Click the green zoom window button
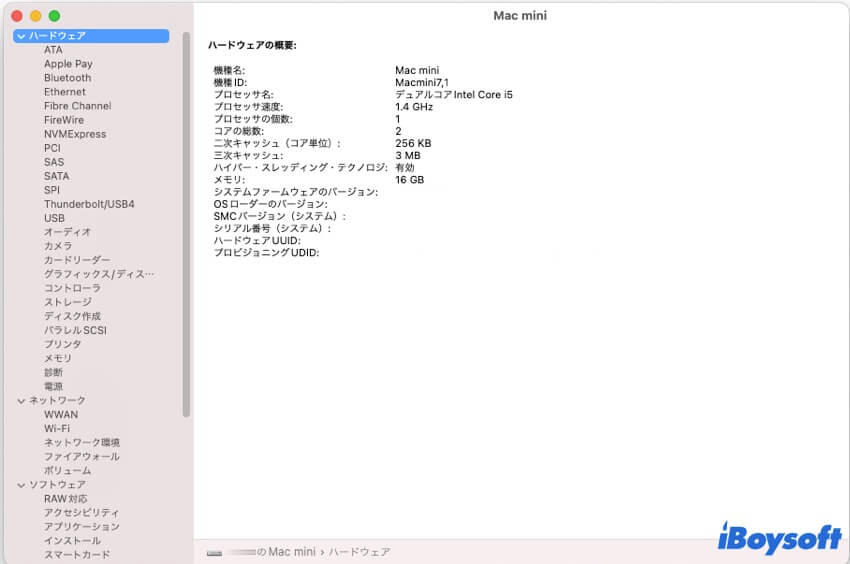This screenshot has height=564, width=850. point(54,16)
